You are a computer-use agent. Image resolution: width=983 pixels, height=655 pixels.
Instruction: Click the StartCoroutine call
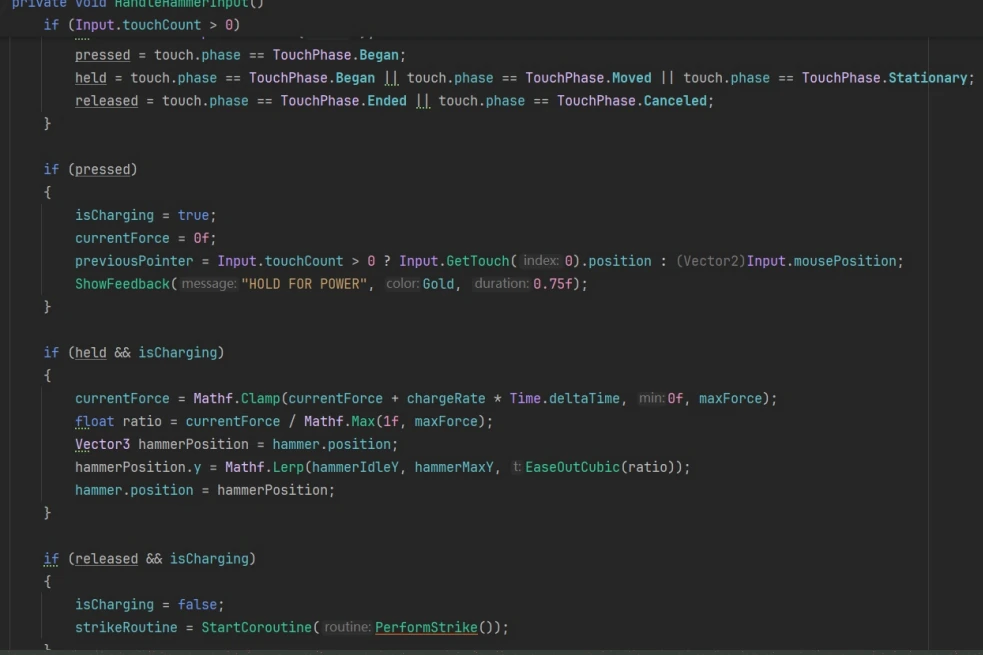click(256, 627)
